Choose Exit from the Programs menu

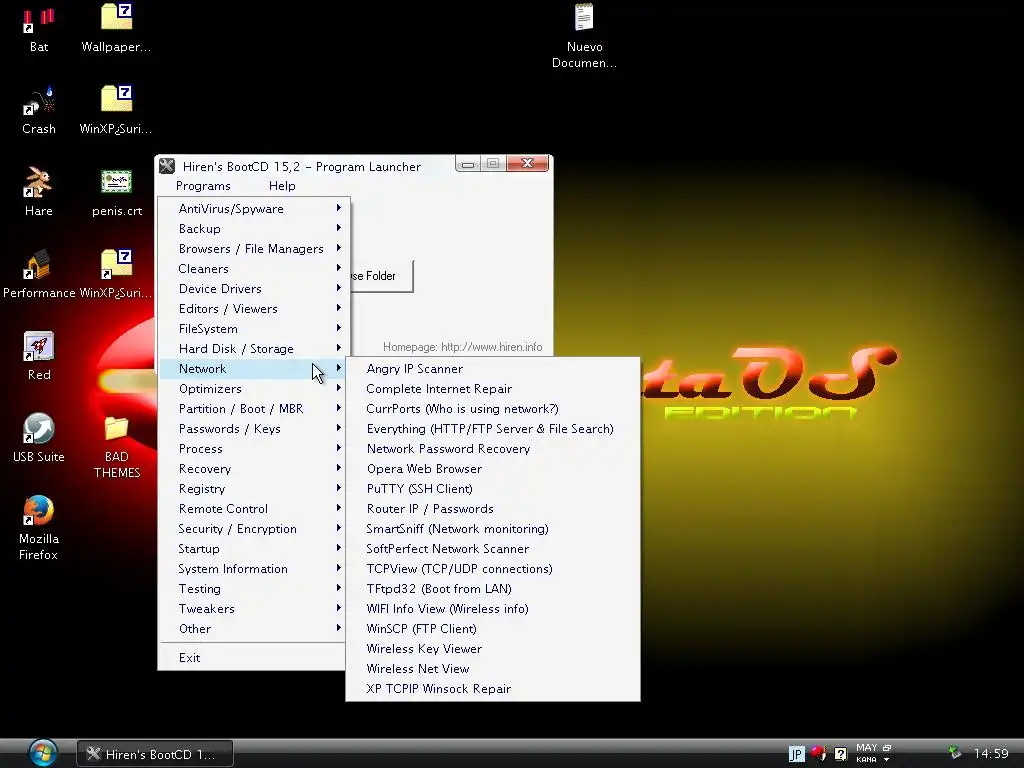(254, 658)
